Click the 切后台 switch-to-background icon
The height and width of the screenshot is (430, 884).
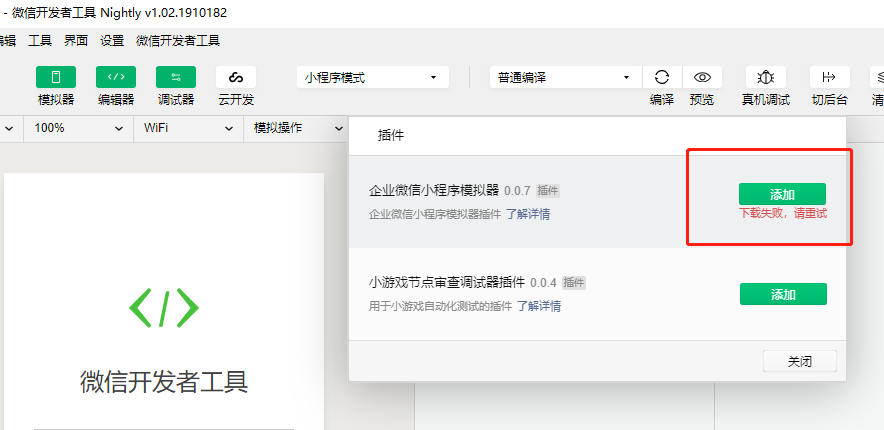point(829,77)
